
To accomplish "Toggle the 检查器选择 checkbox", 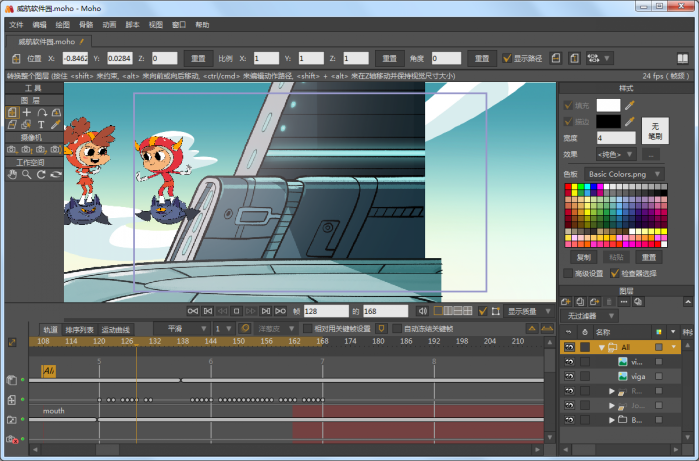I will (x=615, y=273).
